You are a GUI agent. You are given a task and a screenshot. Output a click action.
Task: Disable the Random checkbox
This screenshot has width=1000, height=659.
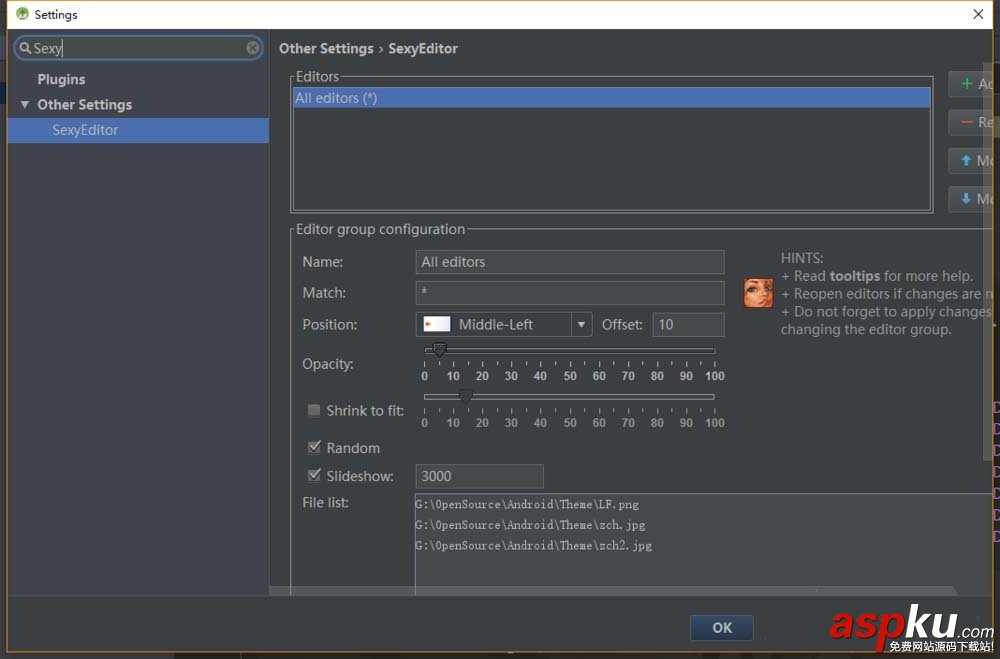314,447
